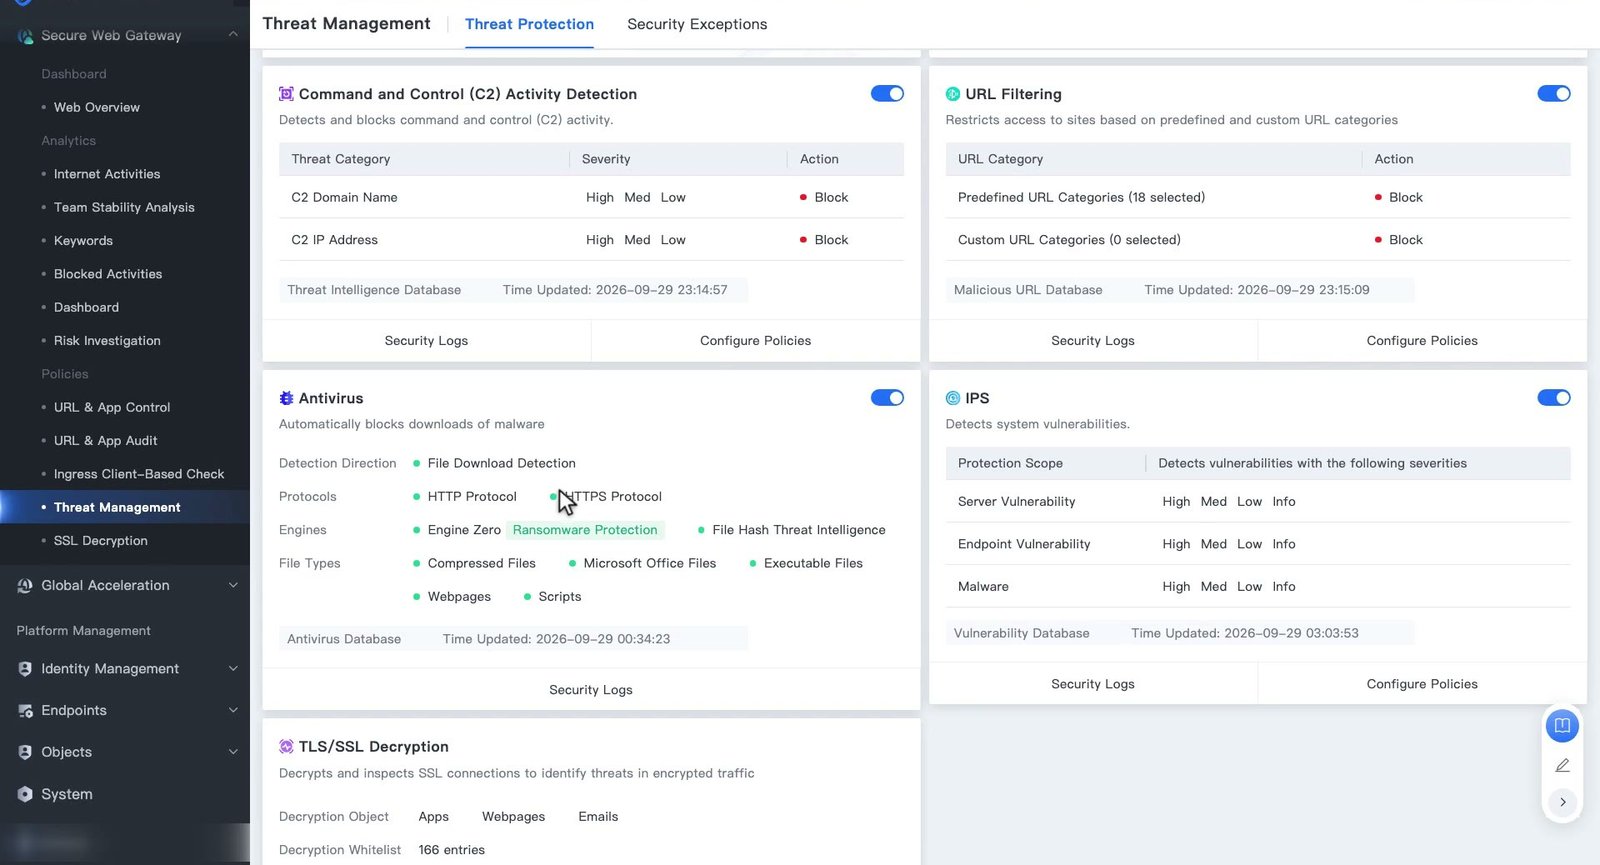Click the Command and Control detection card icon
Image resolution: width=1600 pixels, height=865 pixels.
click(286, 94)
